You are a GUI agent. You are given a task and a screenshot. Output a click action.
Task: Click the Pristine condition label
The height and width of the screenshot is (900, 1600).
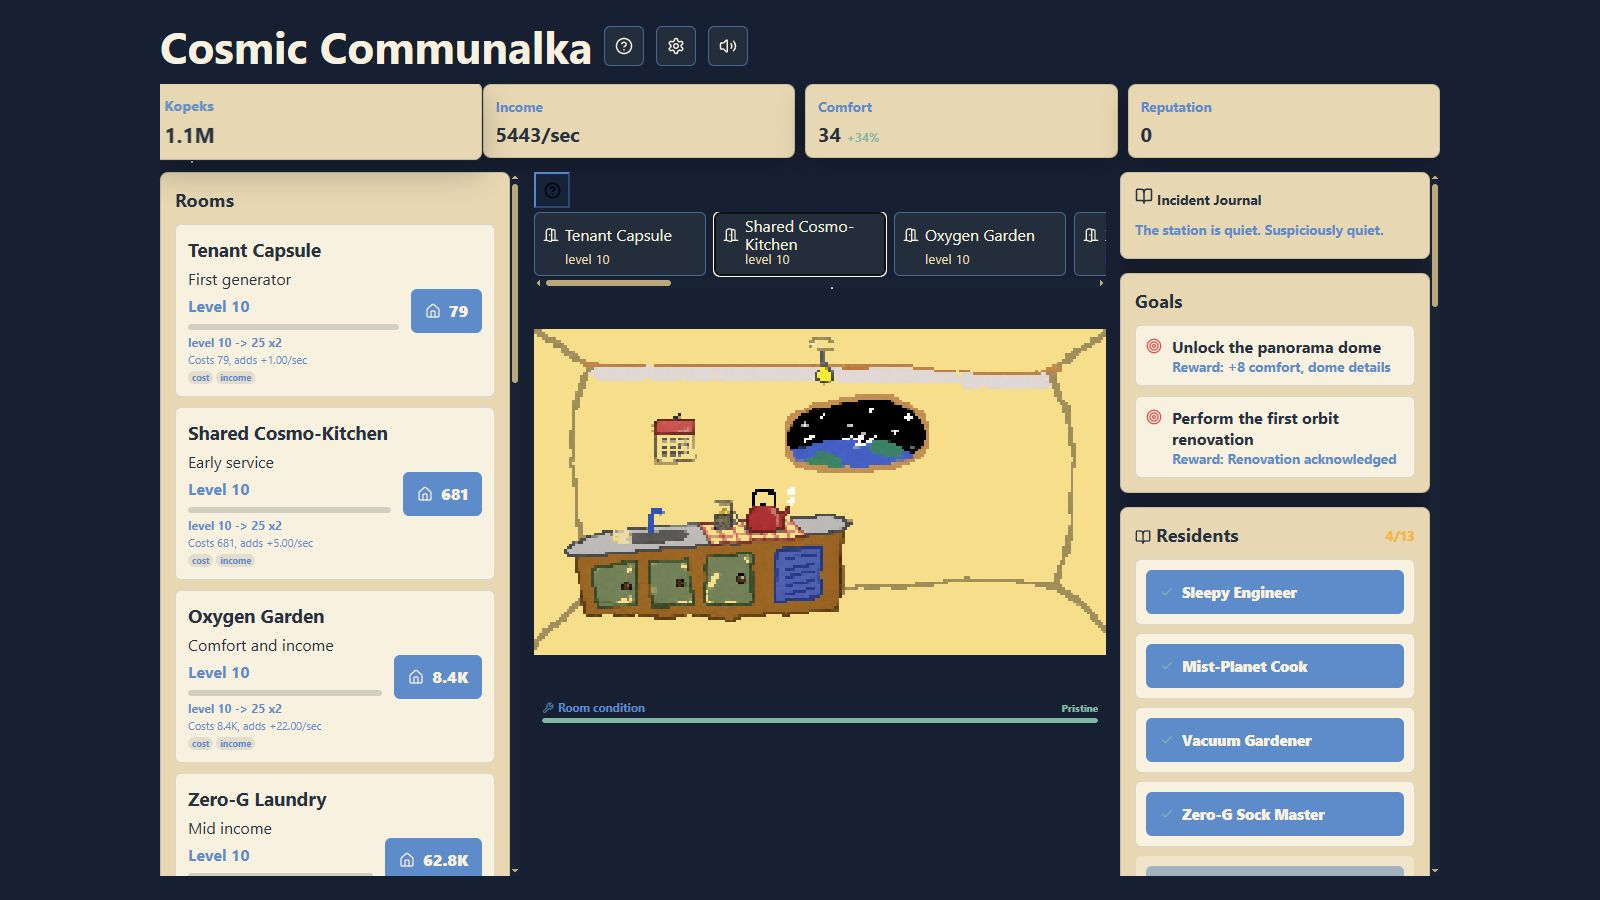(1079, 708)
